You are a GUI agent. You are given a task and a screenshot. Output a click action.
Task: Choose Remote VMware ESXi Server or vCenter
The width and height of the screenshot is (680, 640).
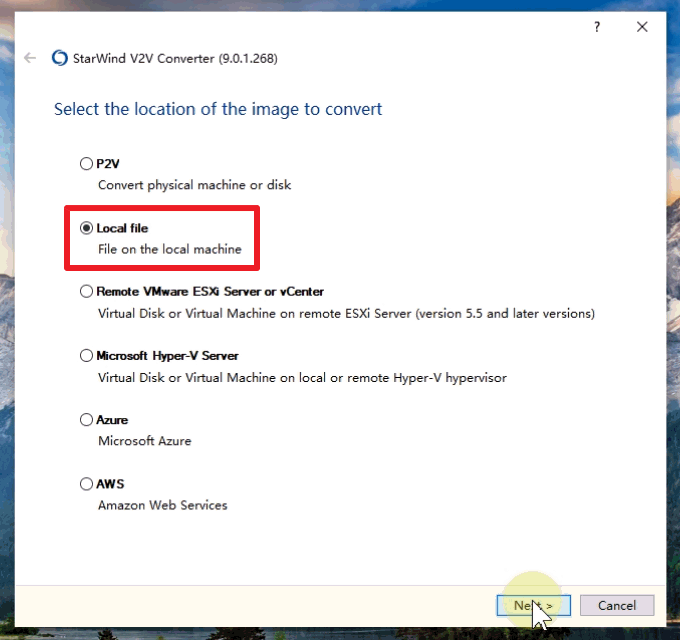[x=86, y=291]
